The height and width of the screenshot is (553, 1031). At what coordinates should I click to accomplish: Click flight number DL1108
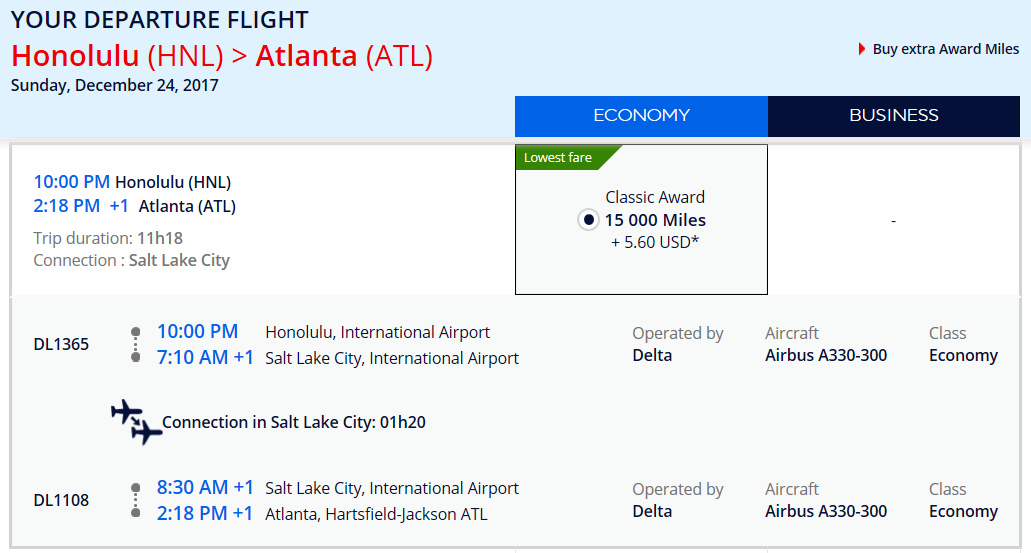click(61, 500)
